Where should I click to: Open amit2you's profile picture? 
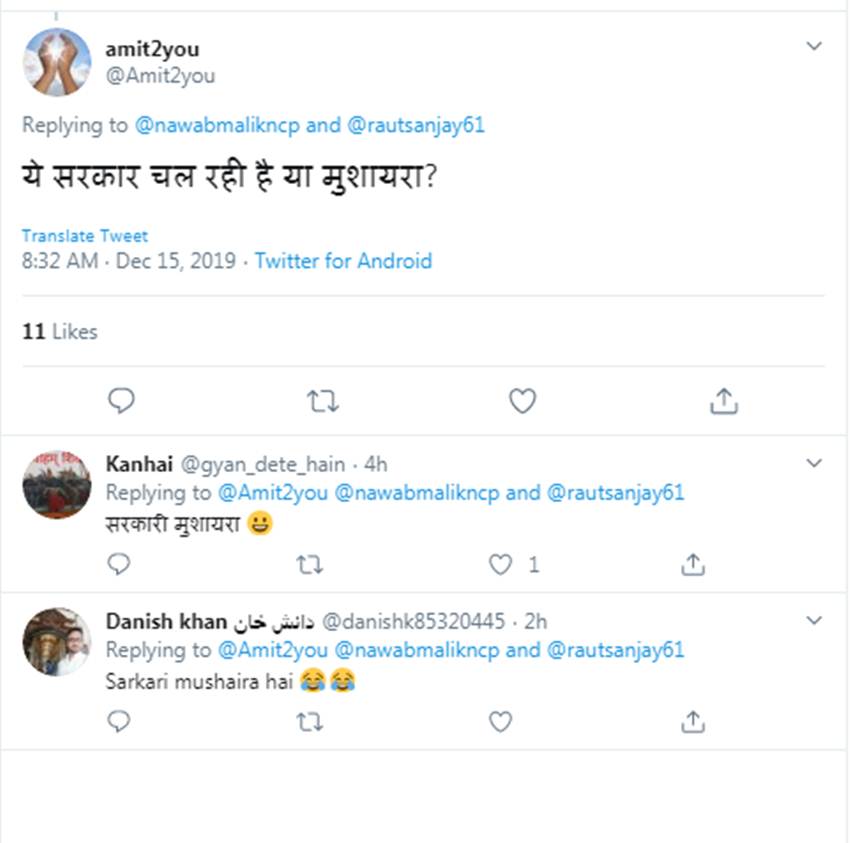[x=57, y=62]
